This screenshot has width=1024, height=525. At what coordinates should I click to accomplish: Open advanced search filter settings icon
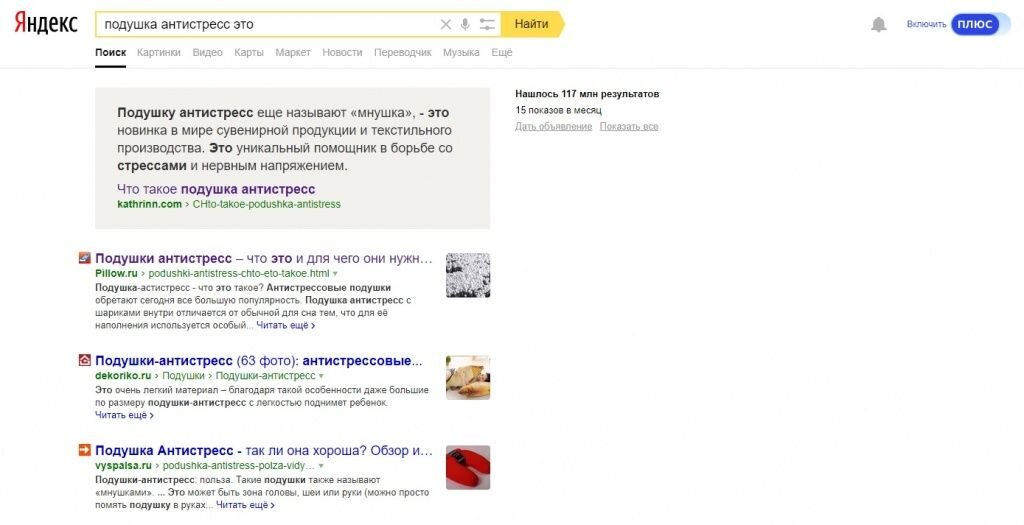pos(487,24)
